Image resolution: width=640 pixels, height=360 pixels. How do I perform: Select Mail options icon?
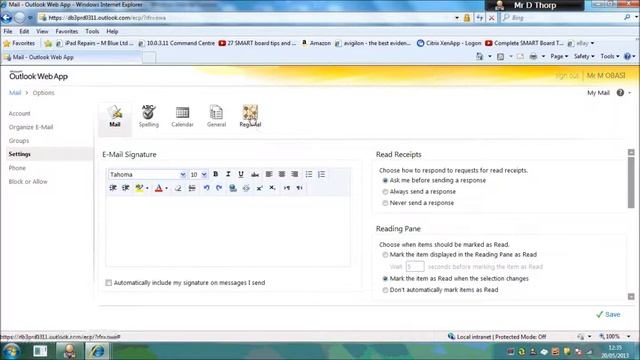tap(115, 116)
